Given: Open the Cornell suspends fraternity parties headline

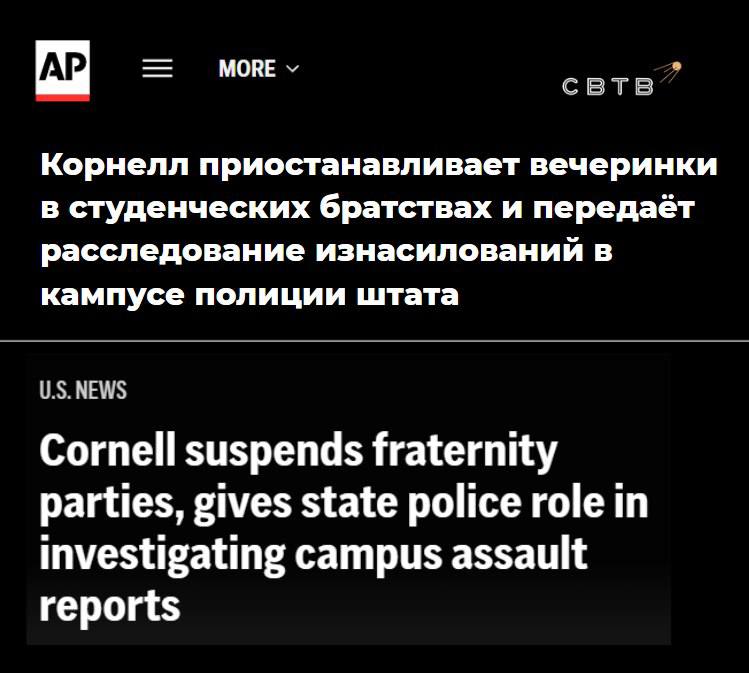Looking at the screenshot, I should point(343,528).
